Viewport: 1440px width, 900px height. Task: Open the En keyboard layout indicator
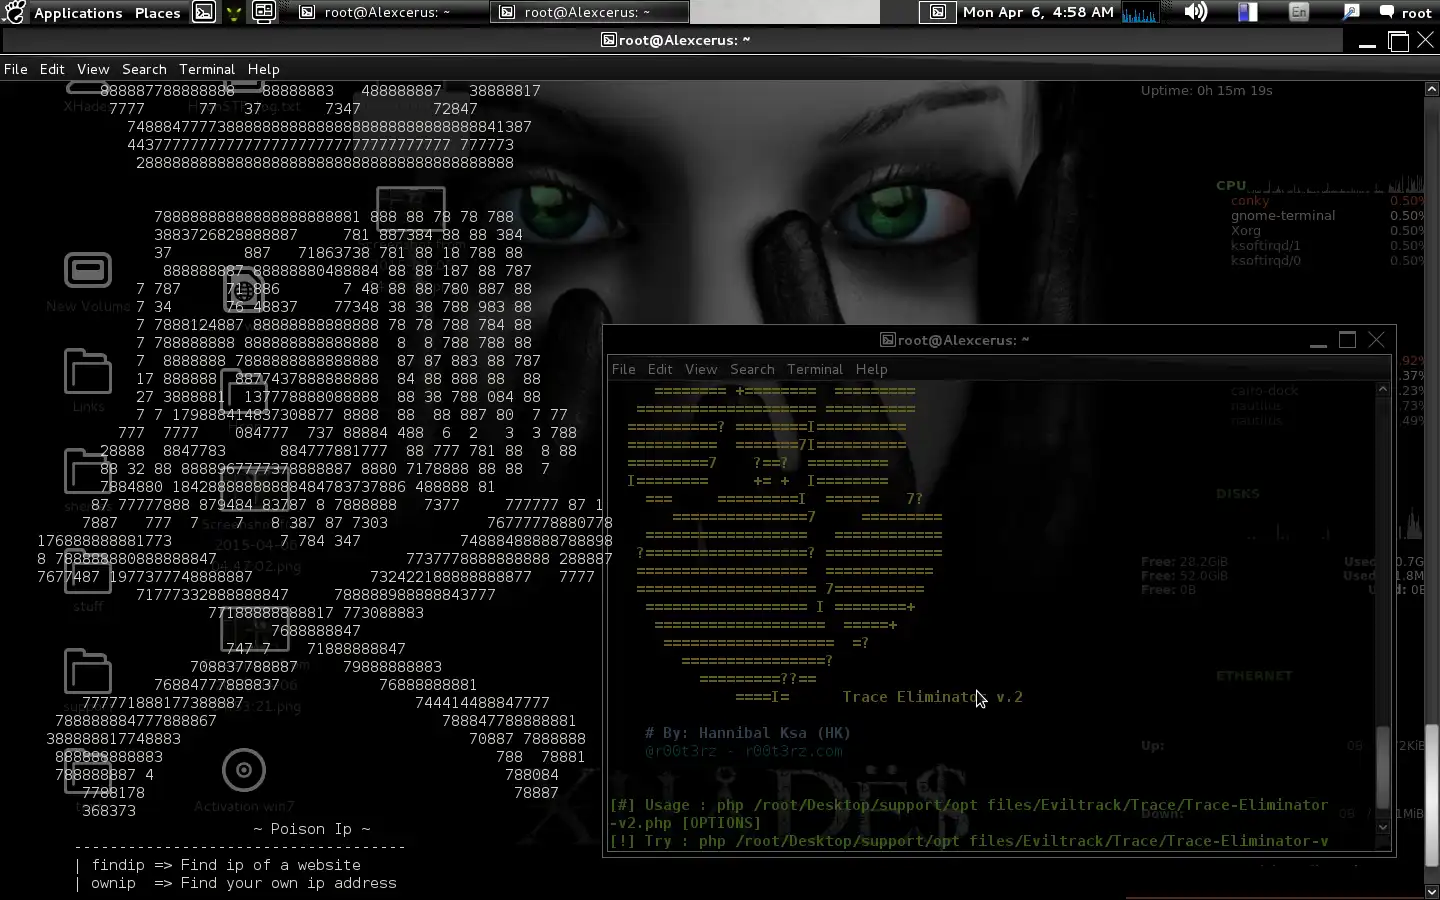tap(1299, 12)
